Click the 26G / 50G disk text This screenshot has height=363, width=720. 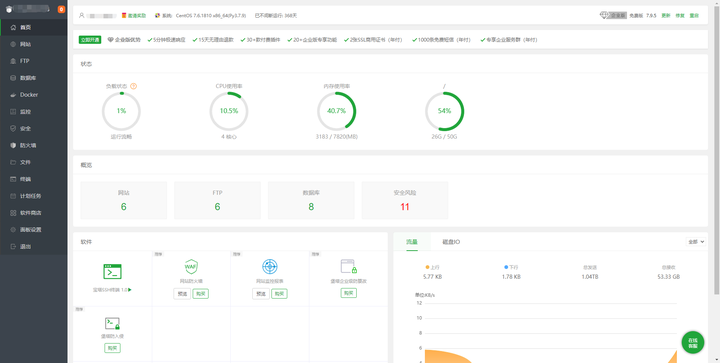tap(444, 137)
